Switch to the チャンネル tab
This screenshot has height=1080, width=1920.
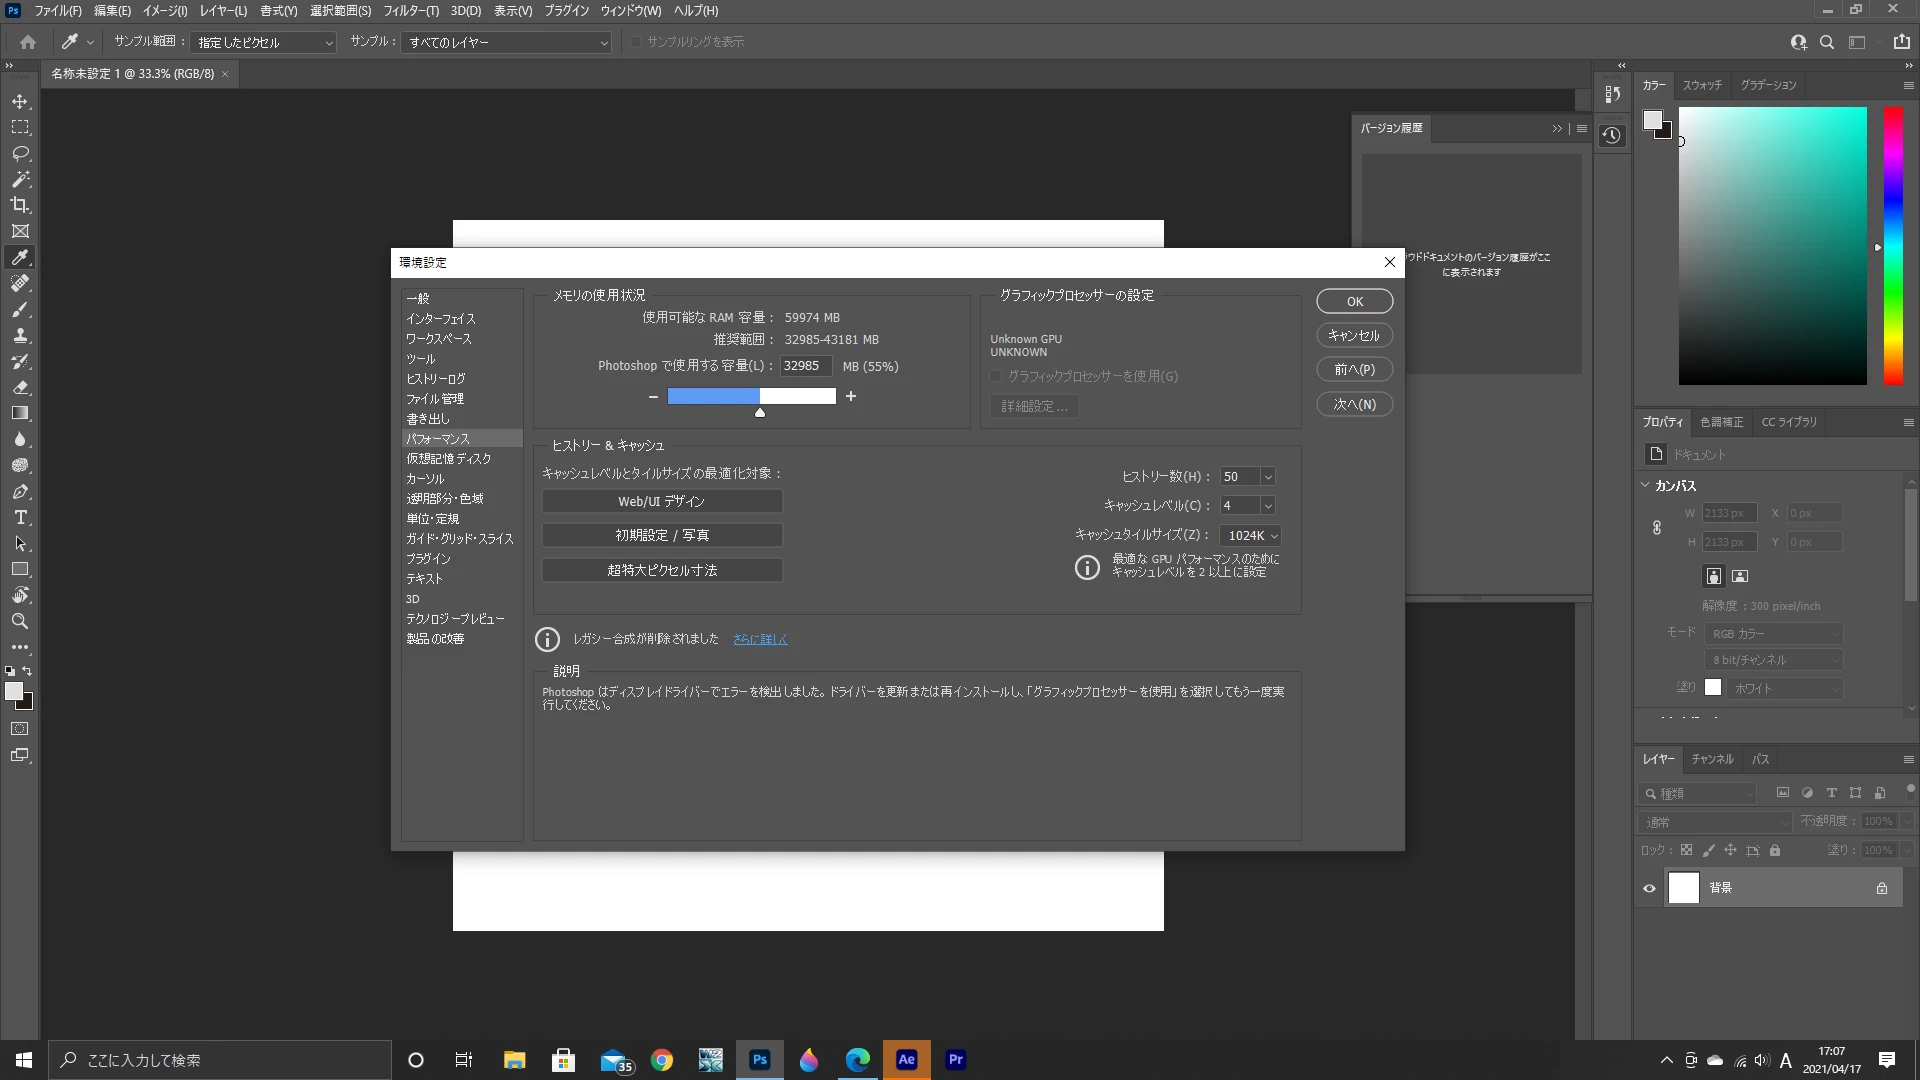pyautogui.click(x=1712, y=759)
